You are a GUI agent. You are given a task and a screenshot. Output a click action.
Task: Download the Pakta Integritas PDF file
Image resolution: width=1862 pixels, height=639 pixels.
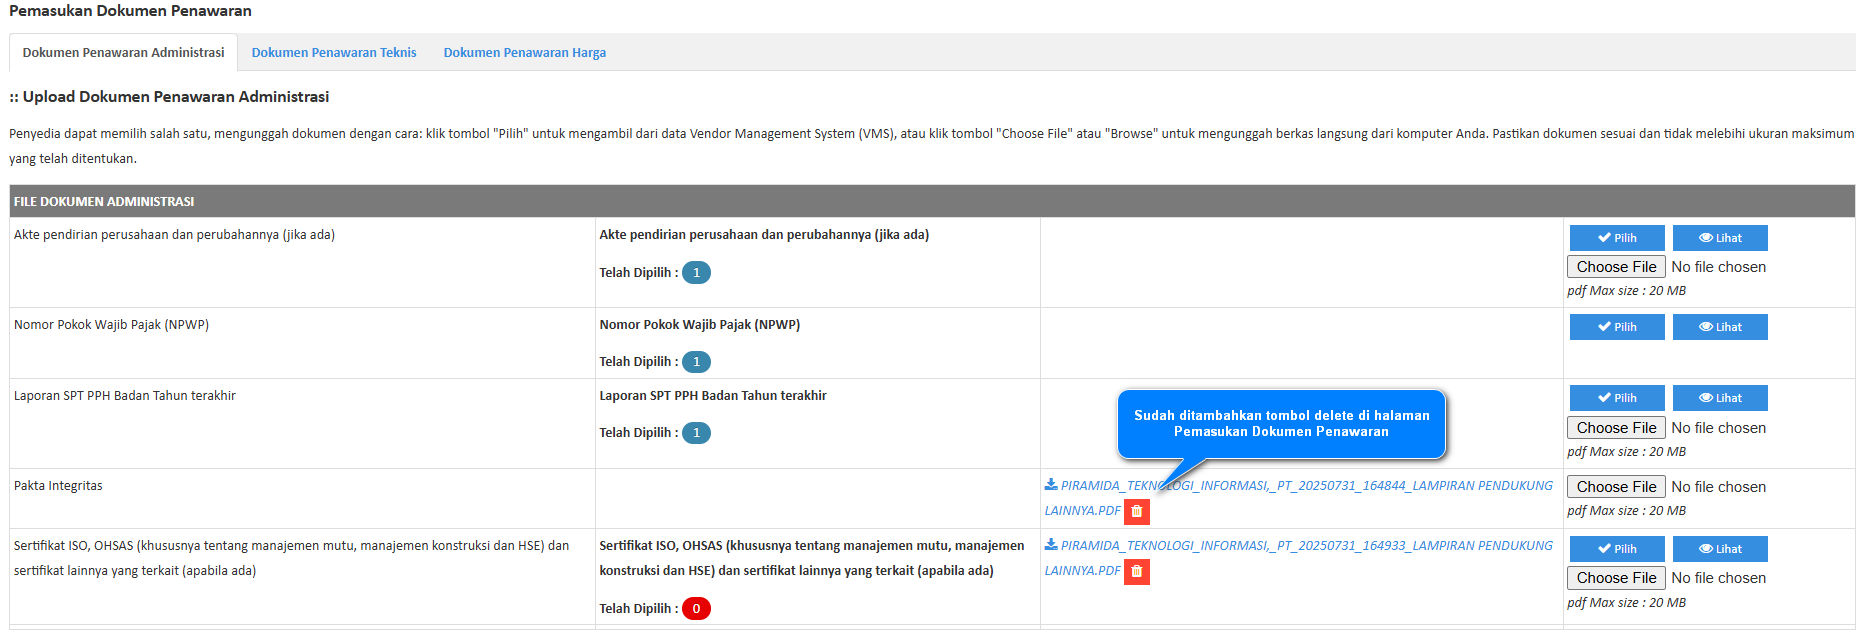[1298, 486]
